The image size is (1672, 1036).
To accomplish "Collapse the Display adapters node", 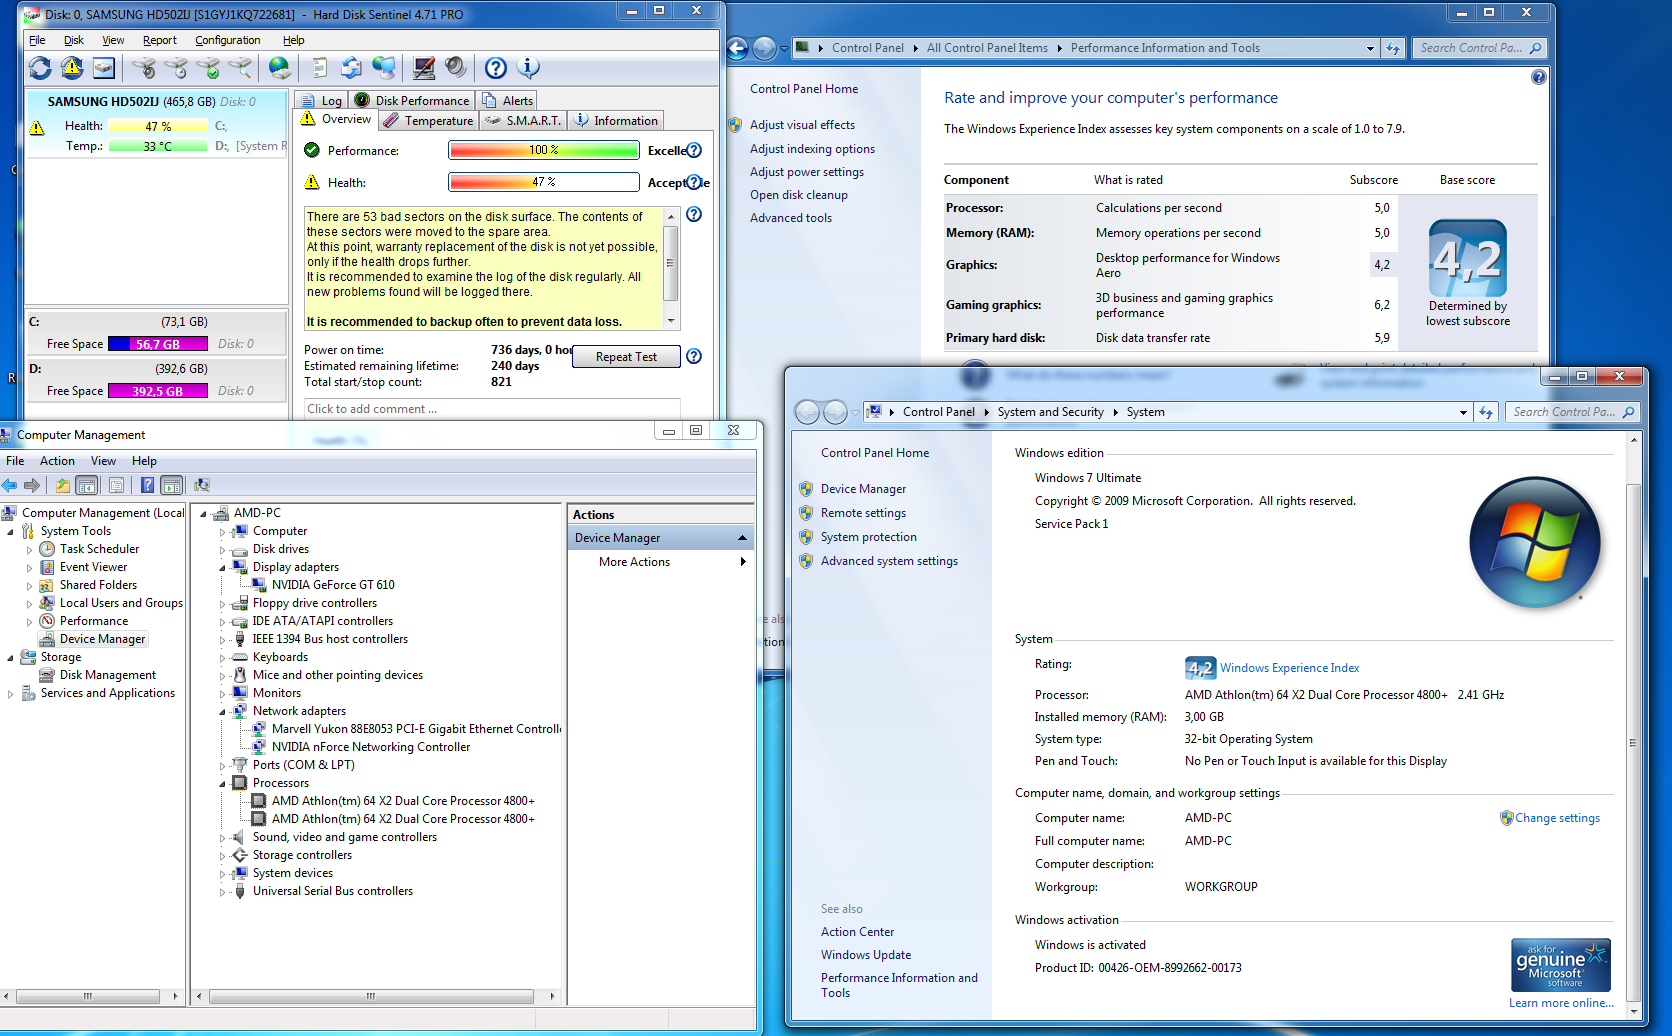I will tap(223, 568).
